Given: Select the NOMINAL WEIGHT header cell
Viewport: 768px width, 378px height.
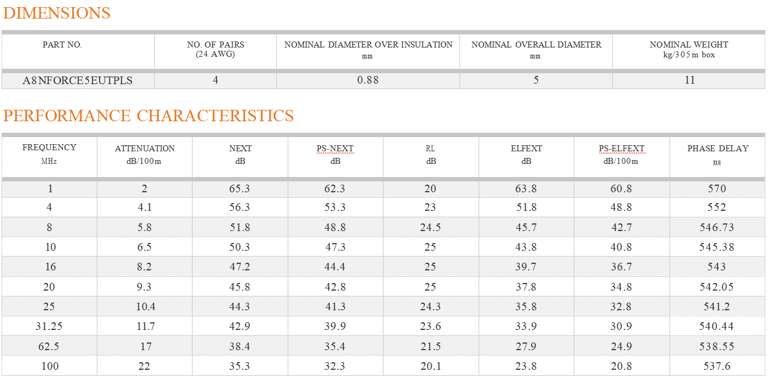Looking at the screenshot, I should point(689,49).
